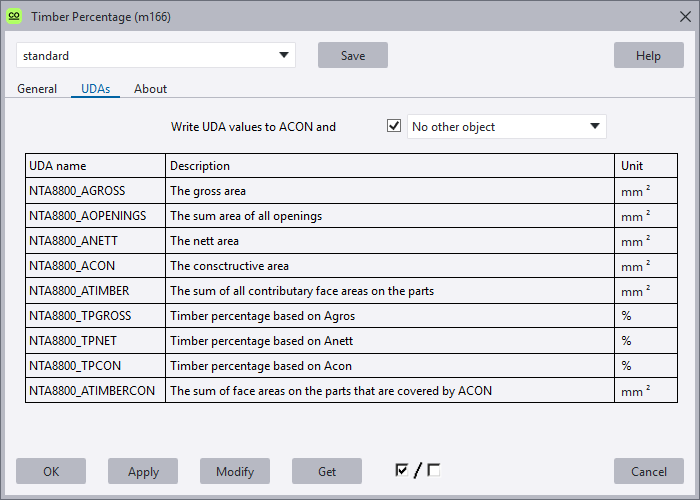Switch to the General tab

click(37, 89)
